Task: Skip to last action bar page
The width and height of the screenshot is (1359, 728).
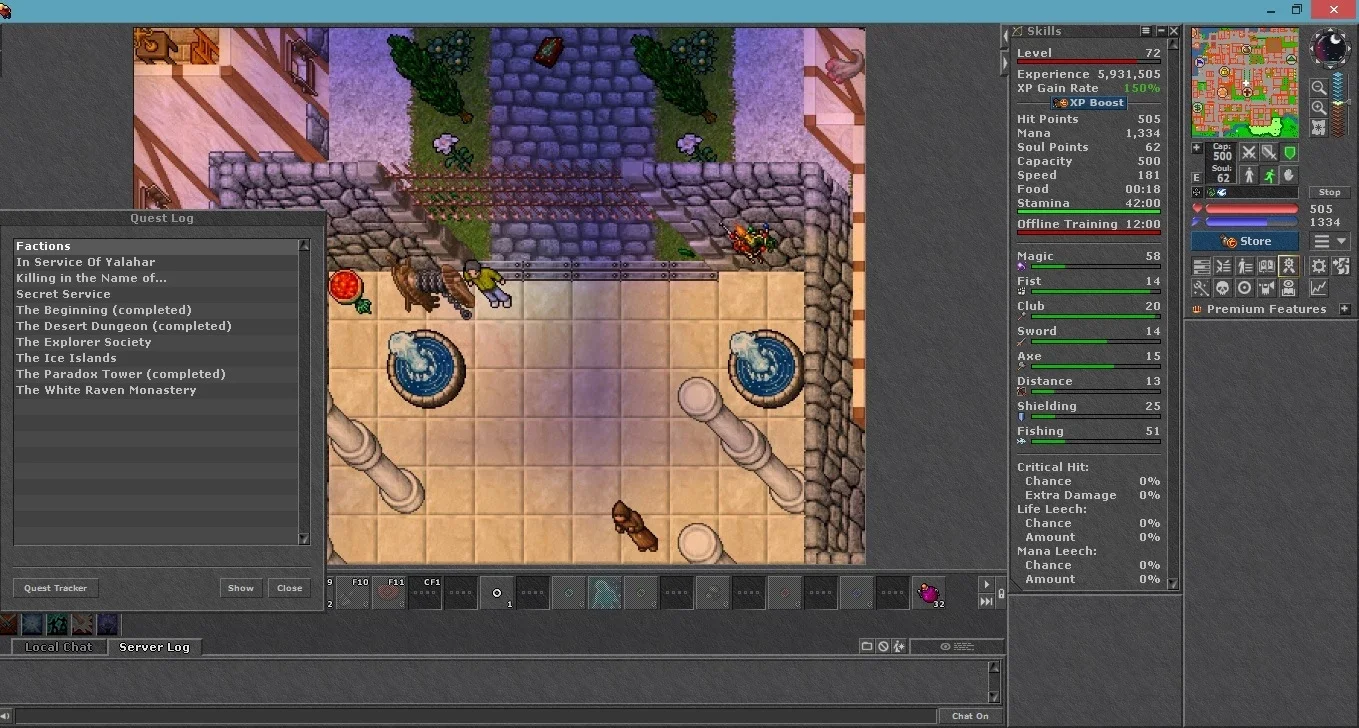Action: tap(986, 601)
